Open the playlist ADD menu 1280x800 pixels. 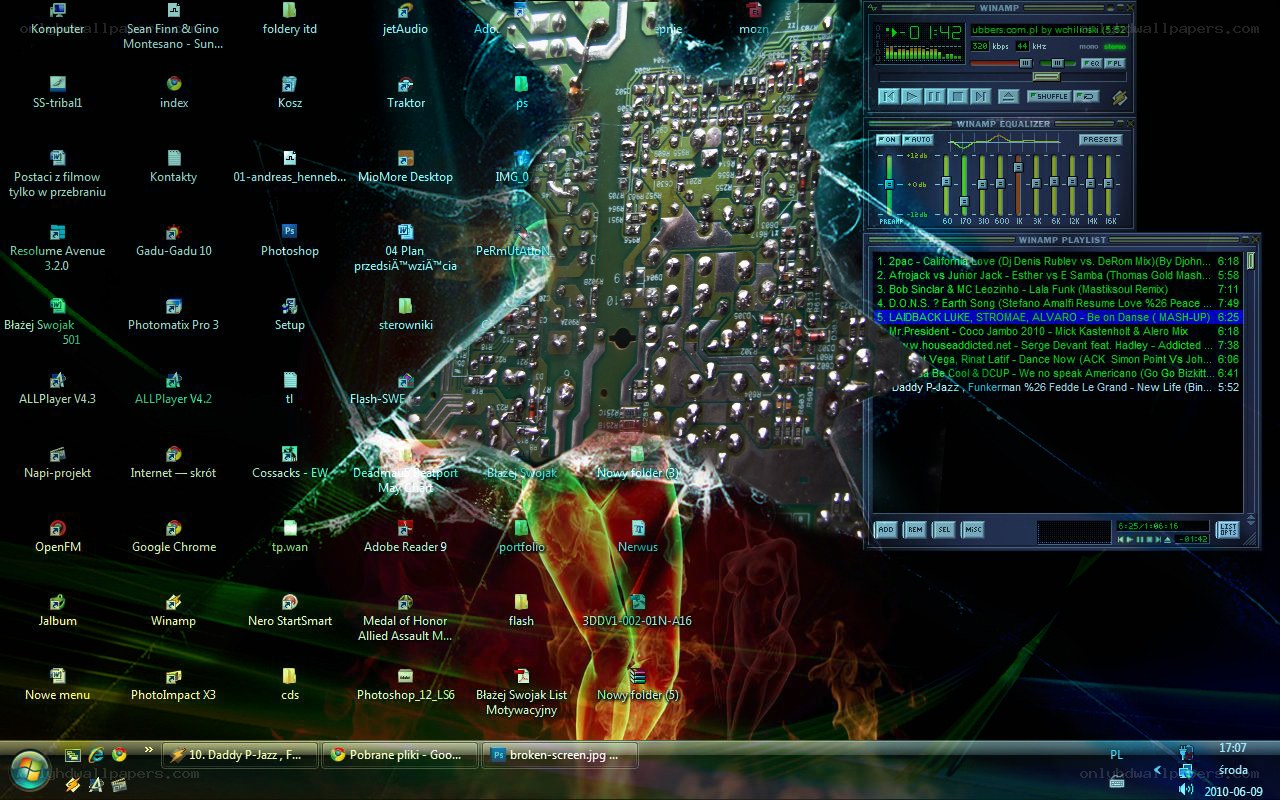886,530
